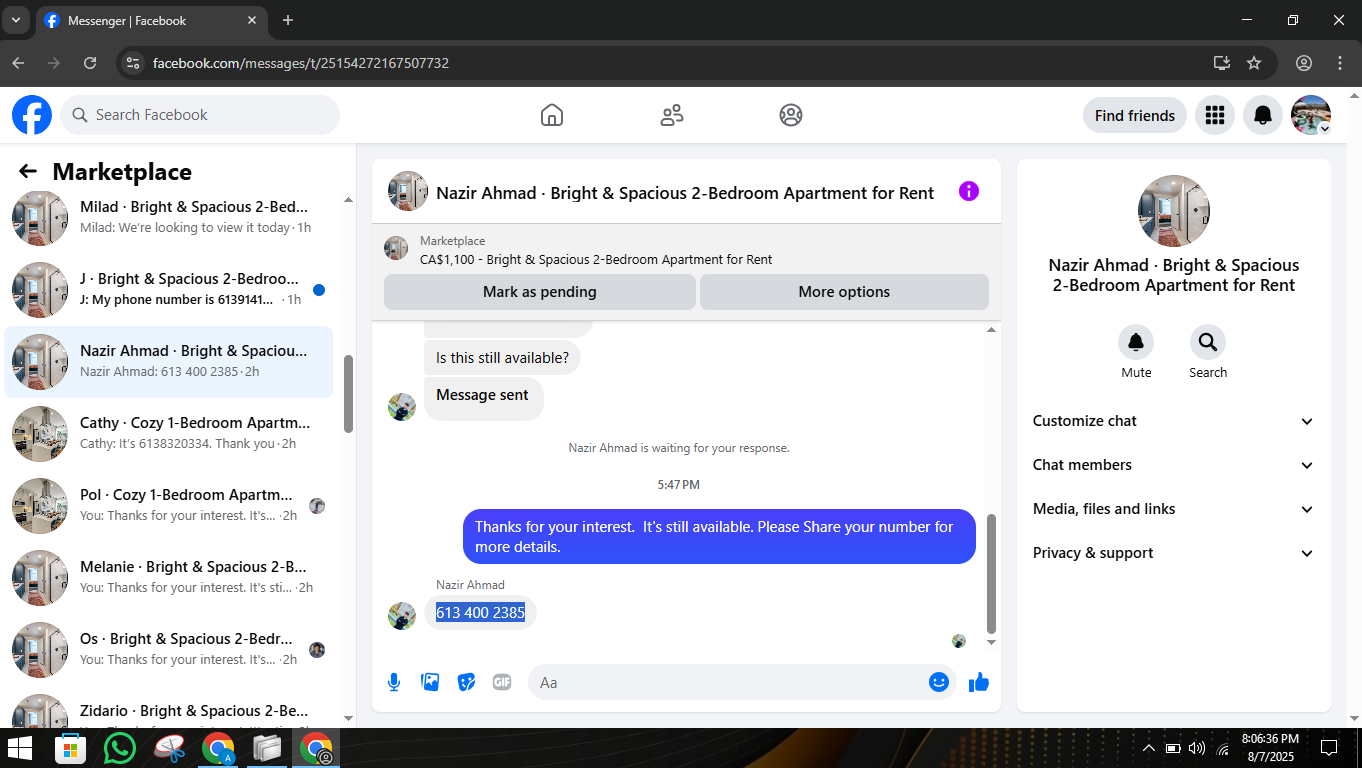Reload the page in Chrome
The image size is (1362, 768).
(x=90, y=63)
